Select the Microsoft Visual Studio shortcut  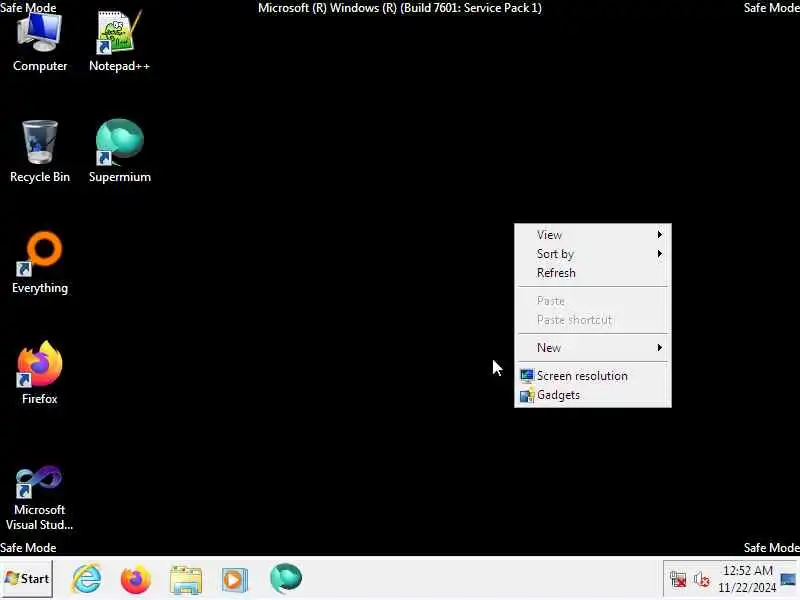tap(40, 498)
